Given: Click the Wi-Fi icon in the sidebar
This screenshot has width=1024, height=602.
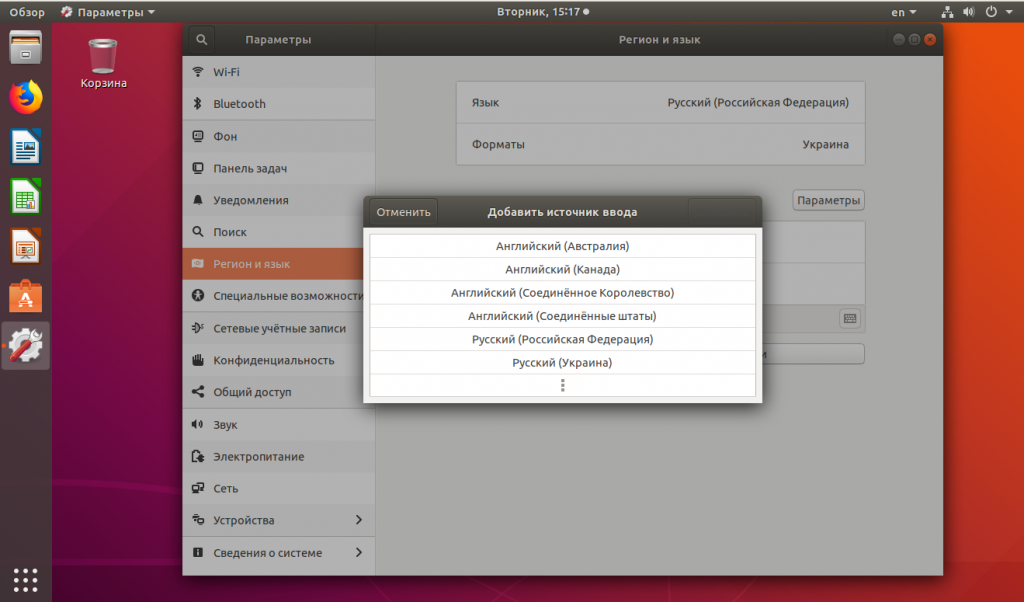Looking at the screenshot, I should (198, 72).
